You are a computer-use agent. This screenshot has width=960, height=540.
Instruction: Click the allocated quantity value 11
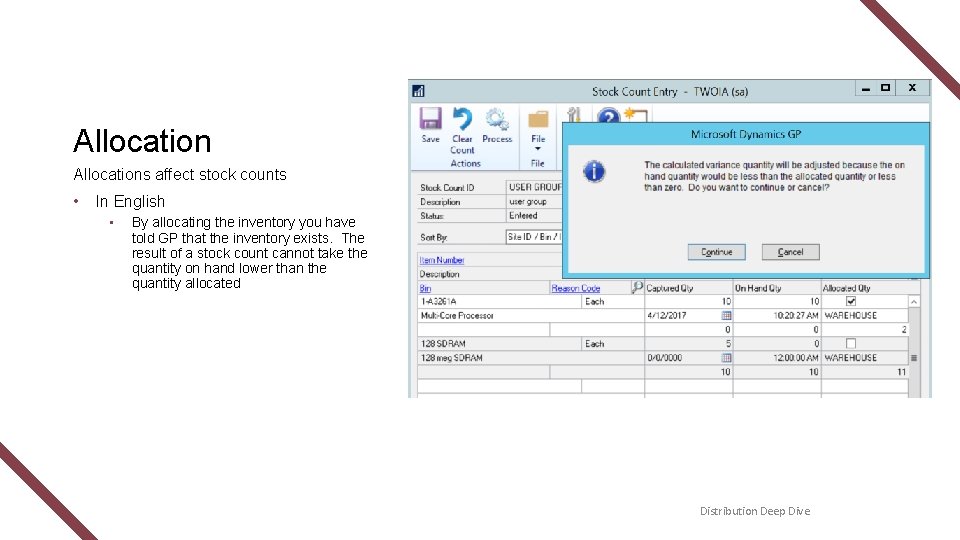tap(864, 372)
